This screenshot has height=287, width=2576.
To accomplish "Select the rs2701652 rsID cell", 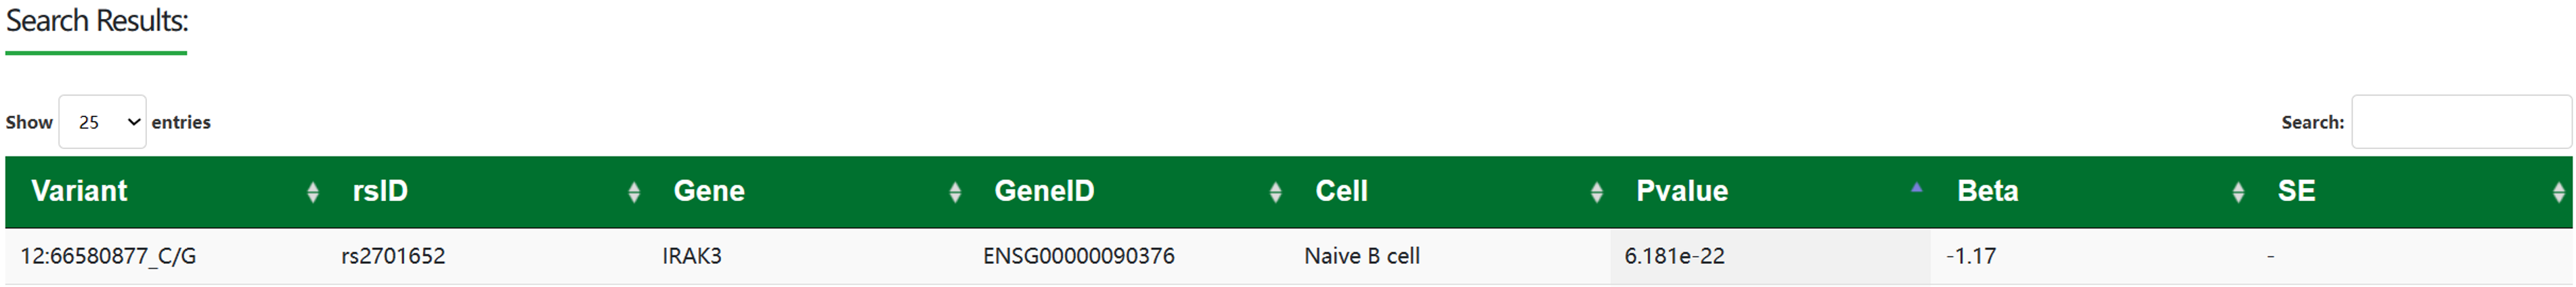I will point(393,256).
